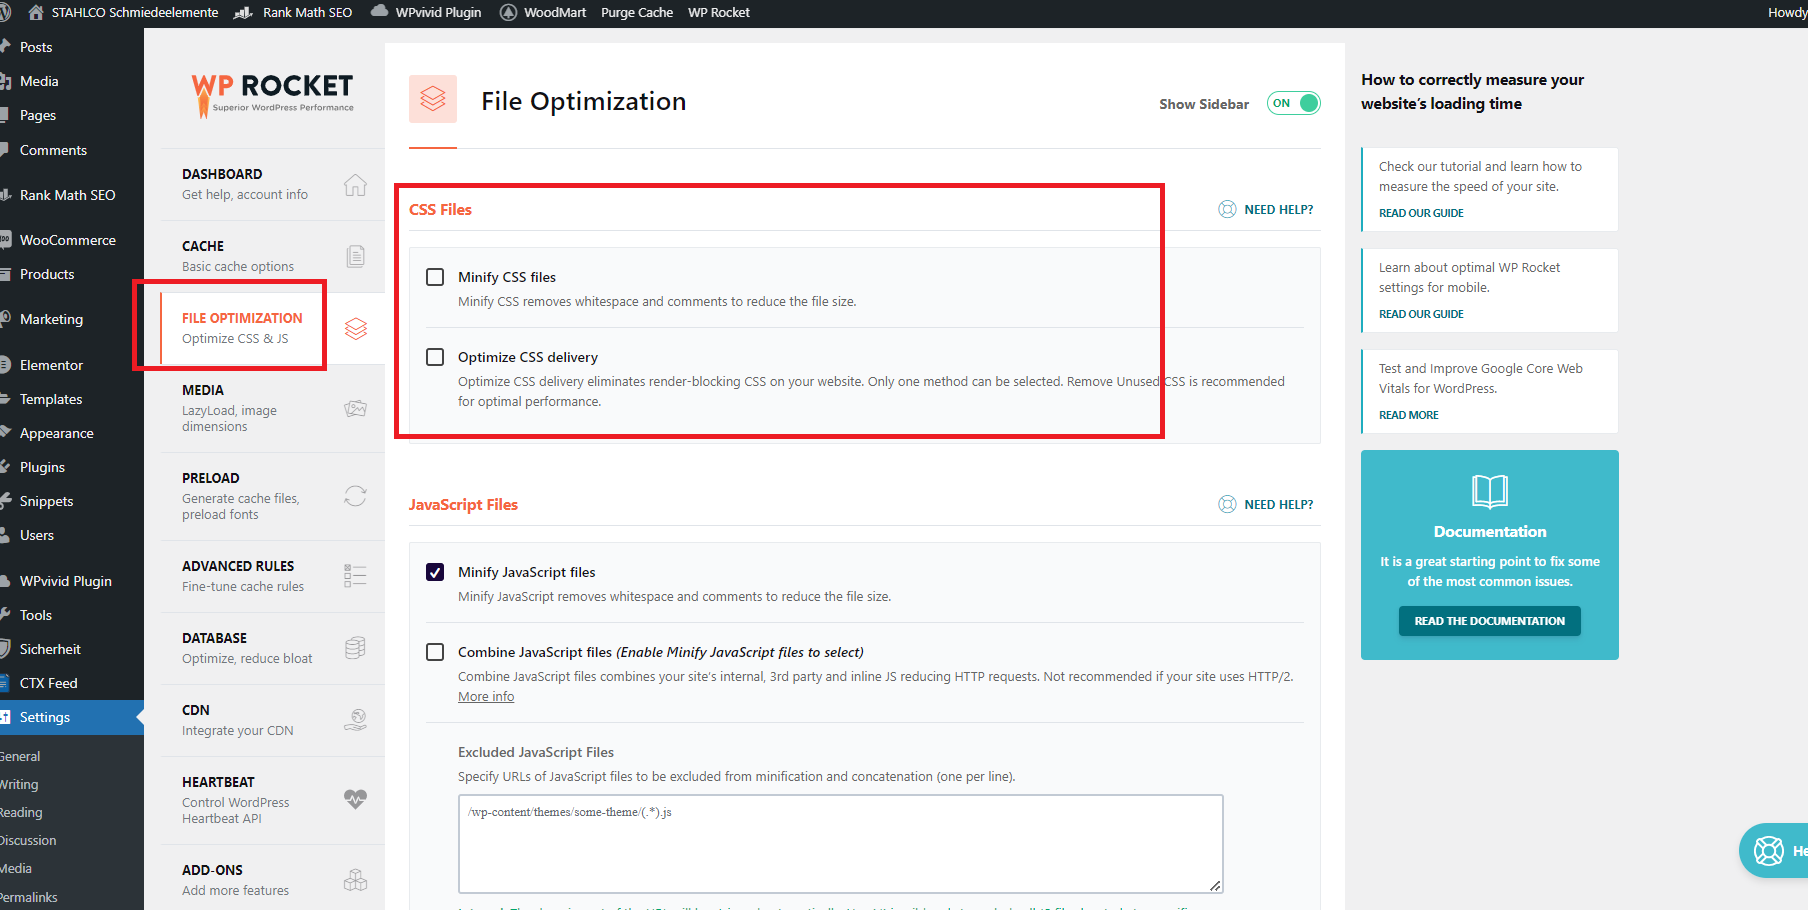Turn off the Show Sidebar toggle
This screenshot has height=910, width=1808.
click(x=1294, y=103)
